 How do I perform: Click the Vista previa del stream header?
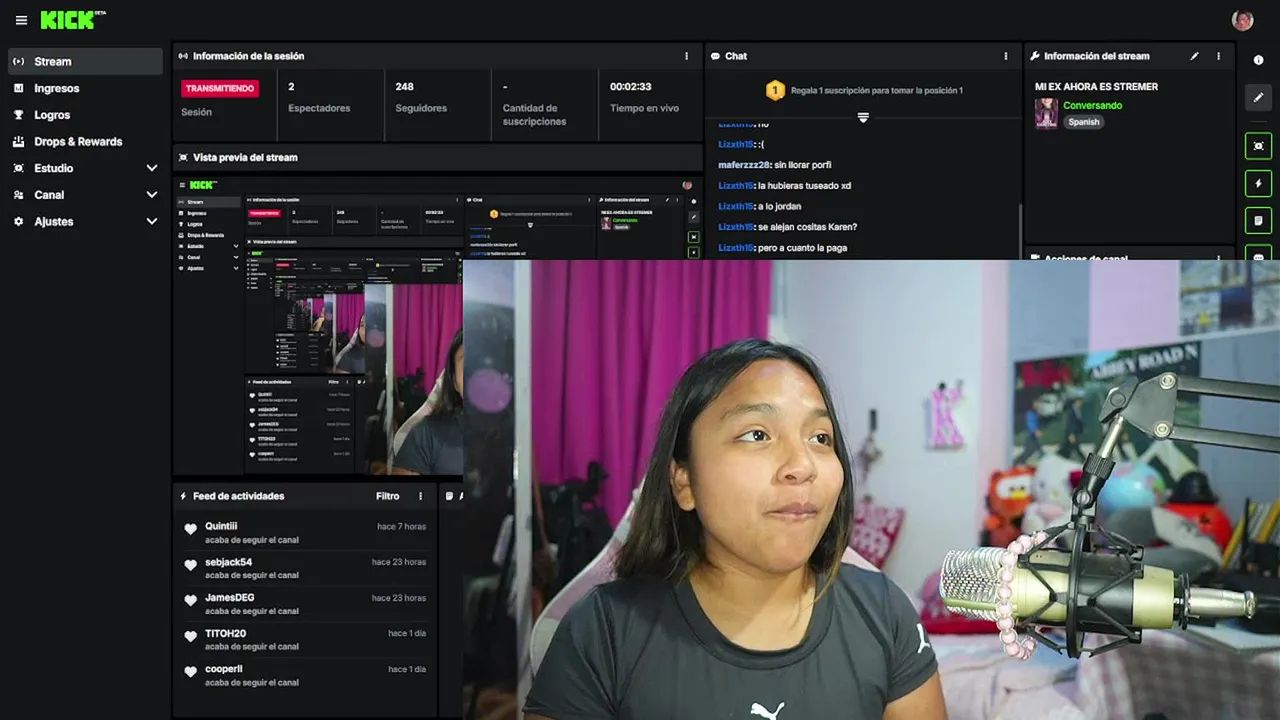(x=438, y=157)
